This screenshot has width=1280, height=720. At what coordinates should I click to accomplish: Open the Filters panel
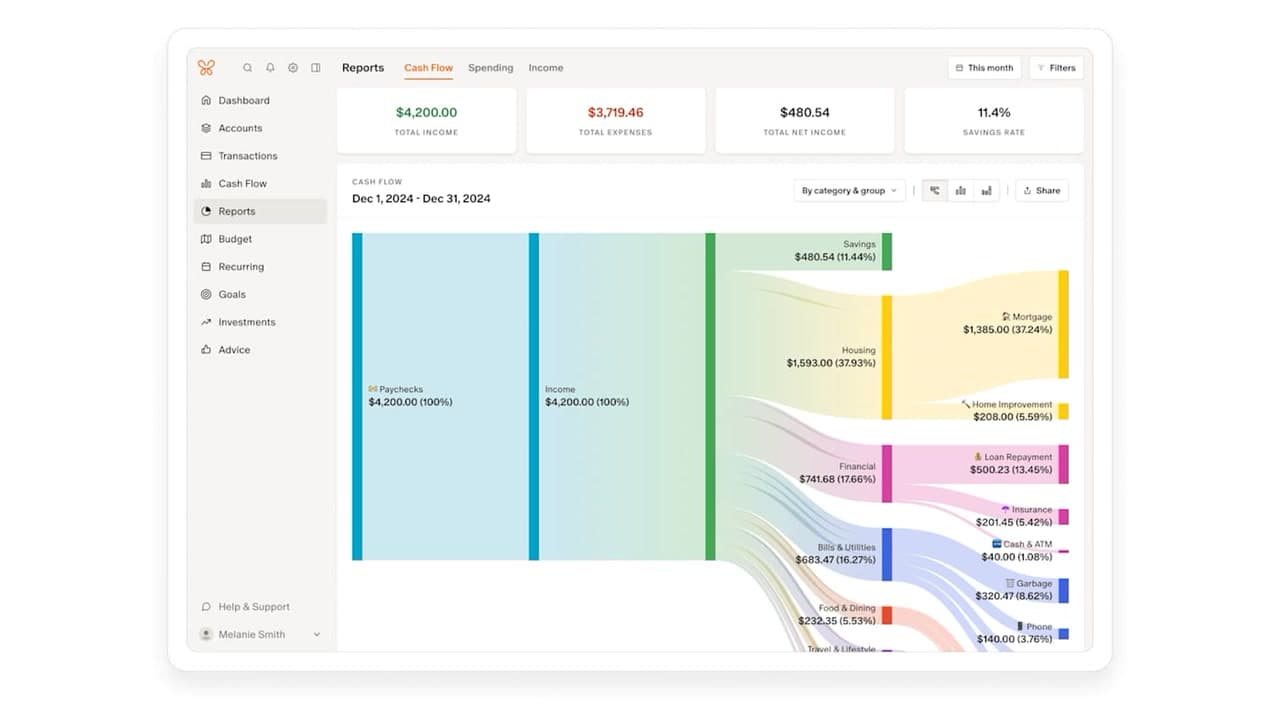1056,67
